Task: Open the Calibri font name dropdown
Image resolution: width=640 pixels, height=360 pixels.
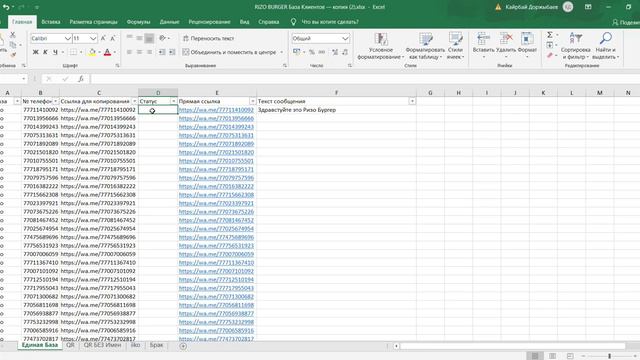Action: point(68,38)
